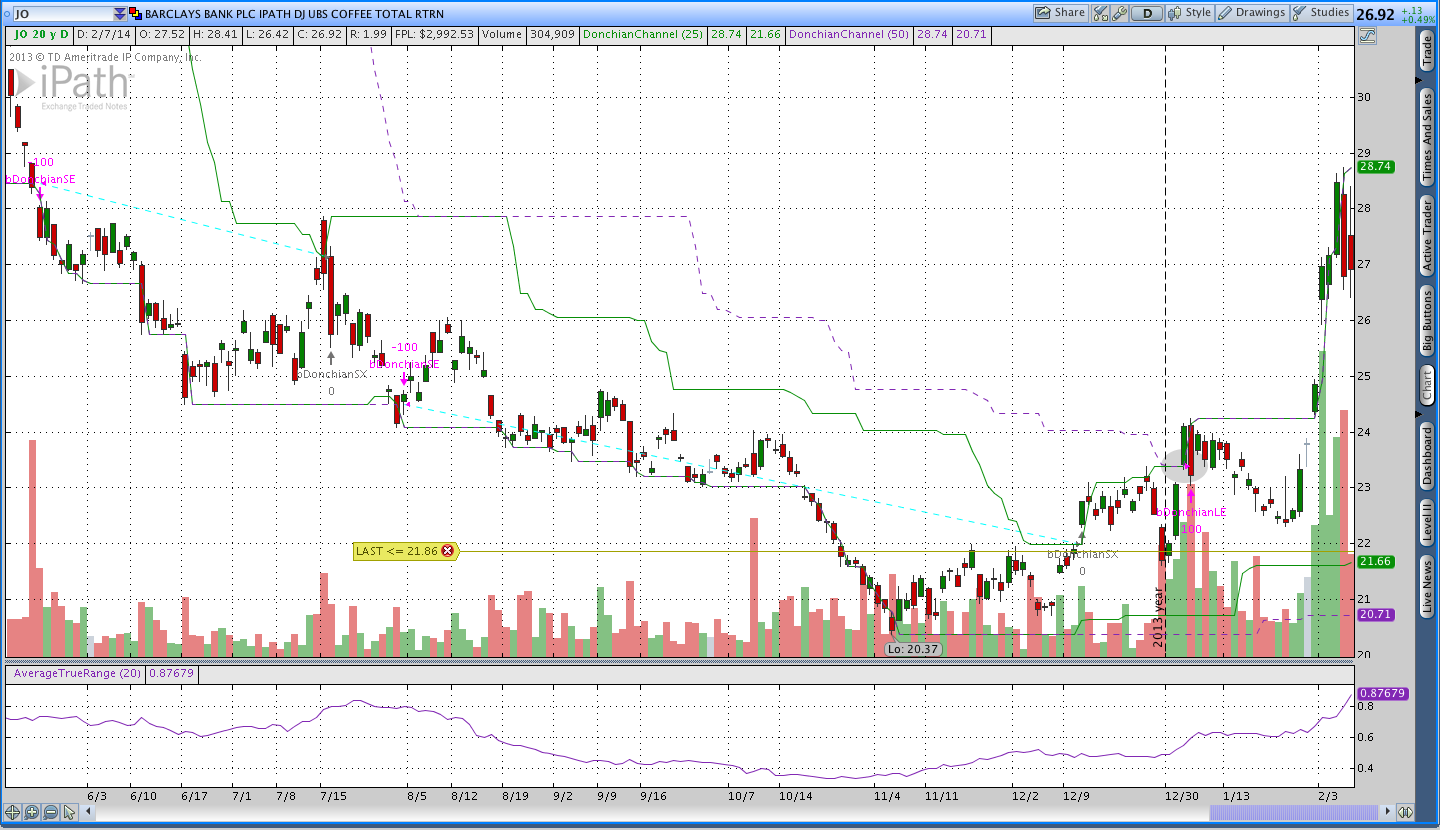Select the crosshair pan tool

(13, 812)
